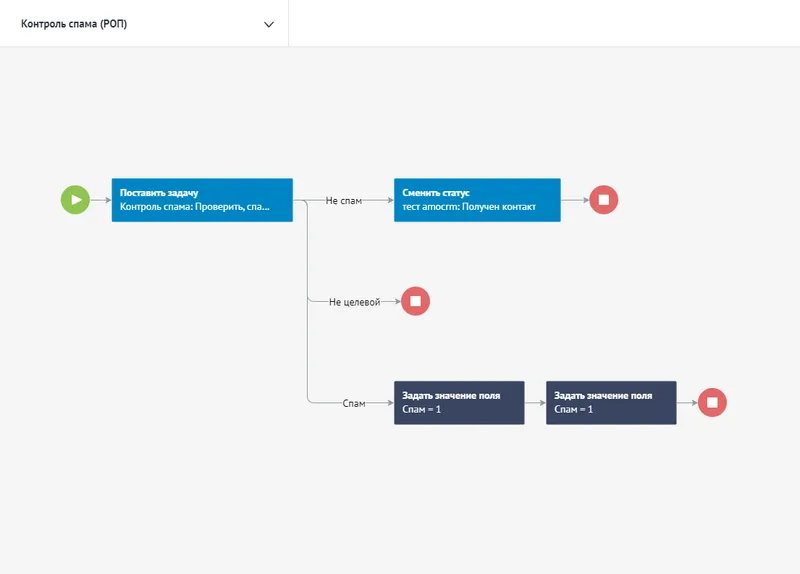Expand the process selector chevron arrow

click(x=269, y=25)
